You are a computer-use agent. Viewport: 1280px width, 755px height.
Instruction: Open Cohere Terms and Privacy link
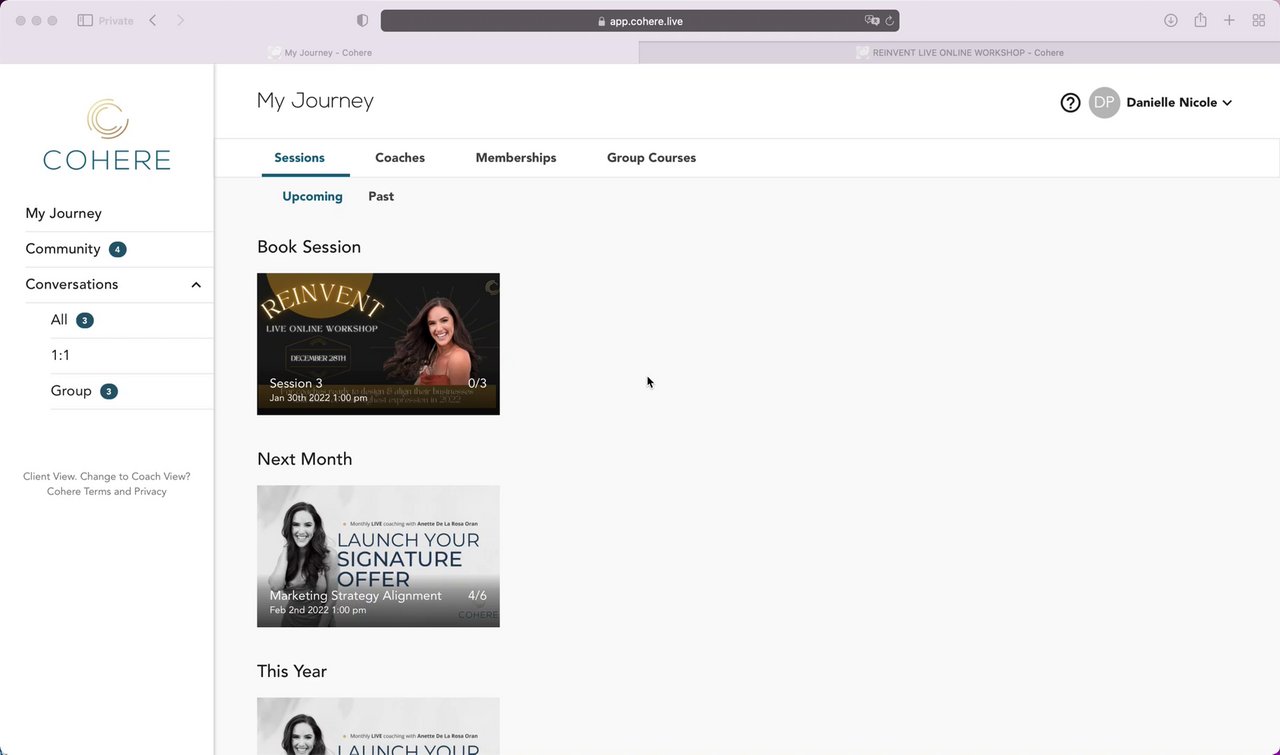[107, 492]
